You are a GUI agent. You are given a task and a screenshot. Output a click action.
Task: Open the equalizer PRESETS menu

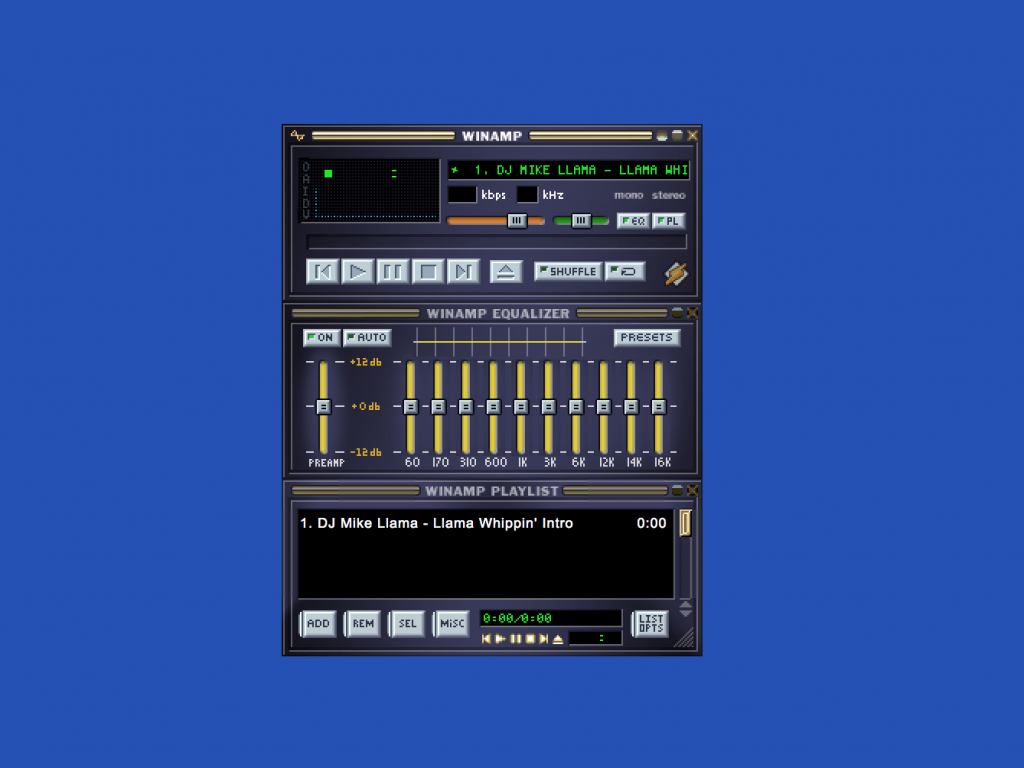pyautogui.click(x=647, y=338)
